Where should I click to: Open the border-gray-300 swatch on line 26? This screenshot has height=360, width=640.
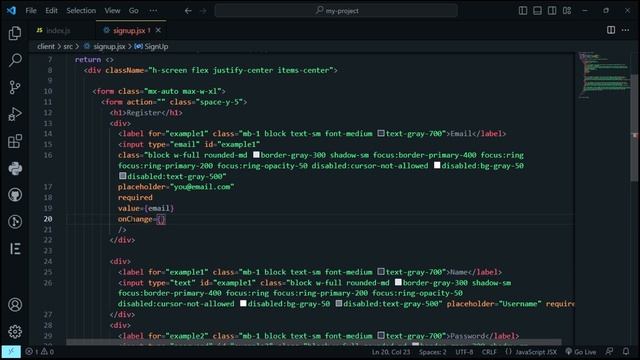[398, 282]
